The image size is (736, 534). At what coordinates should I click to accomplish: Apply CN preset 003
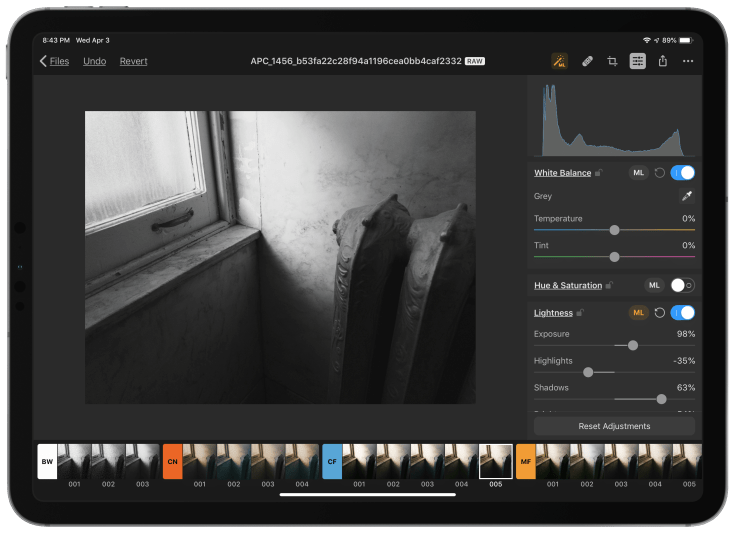(268, 461)
